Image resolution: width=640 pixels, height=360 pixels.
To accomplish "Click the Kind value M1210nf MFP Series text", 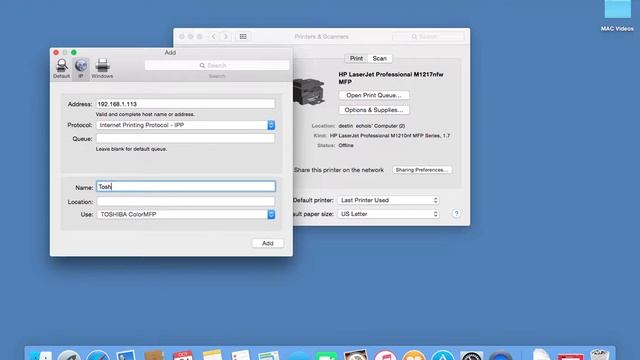I will pos(390,136).
